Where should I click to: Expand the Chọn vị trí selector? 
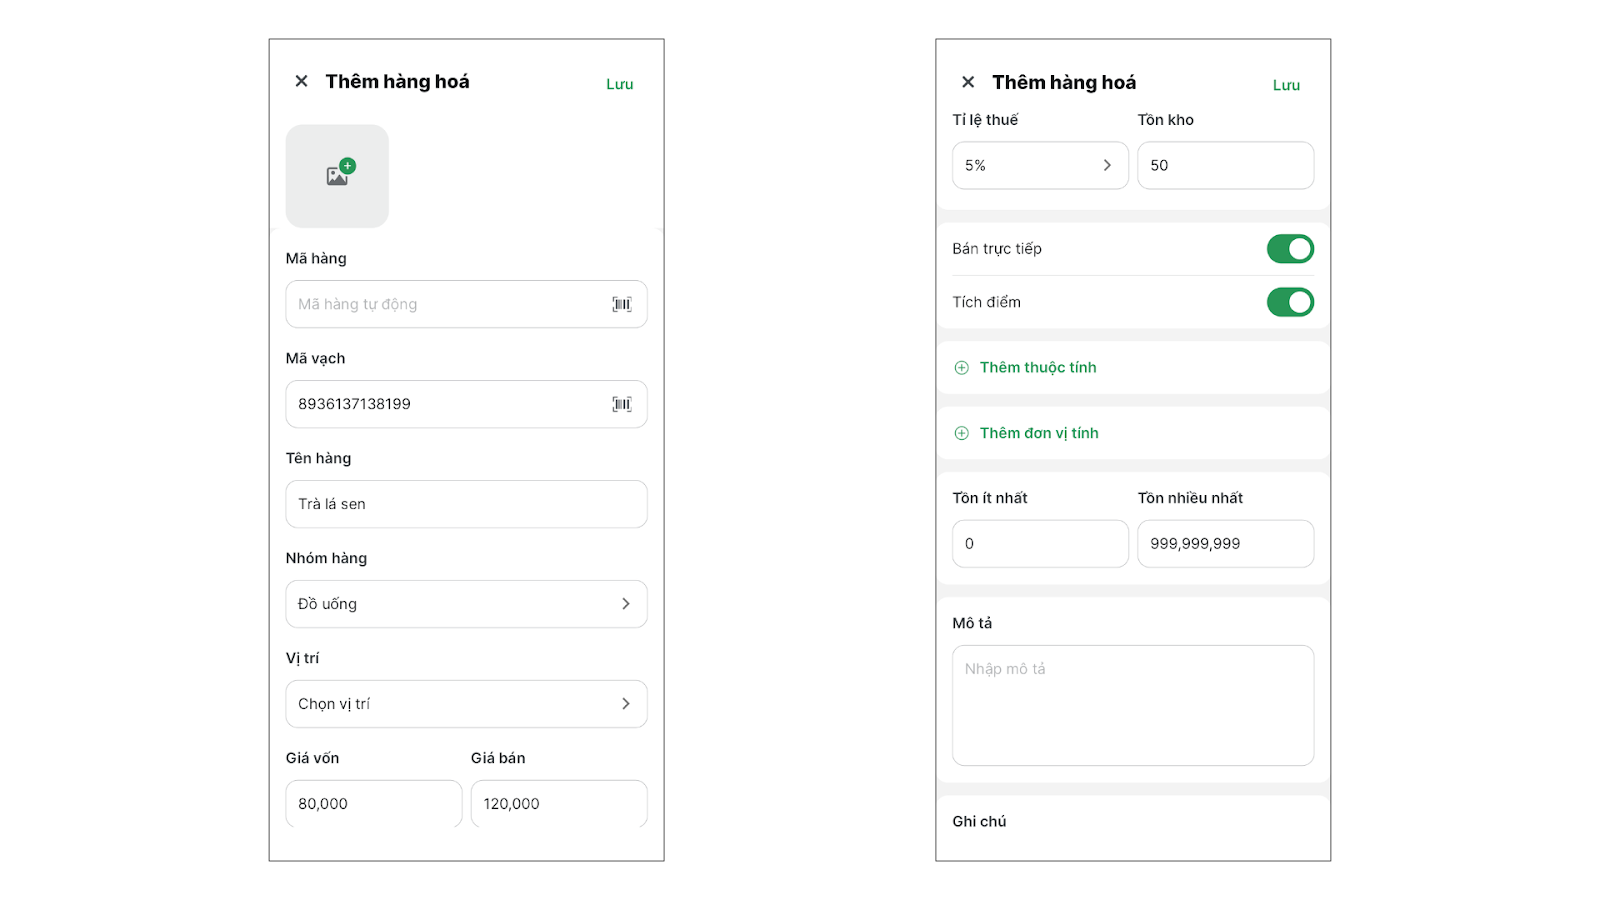tap(466, 704)
